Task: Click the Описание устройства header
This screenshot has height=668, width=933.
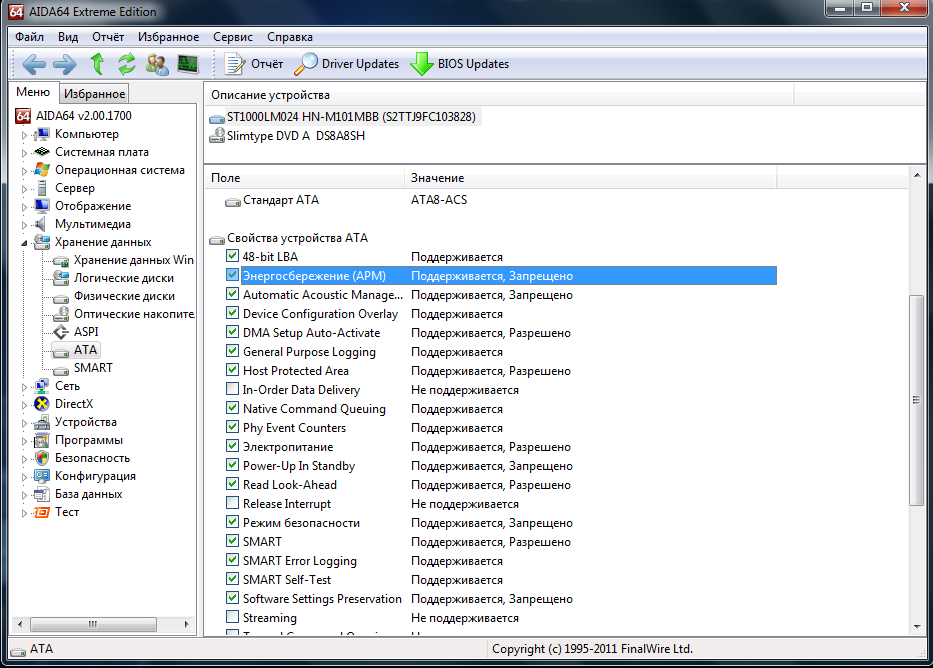Action: [499, 95]
